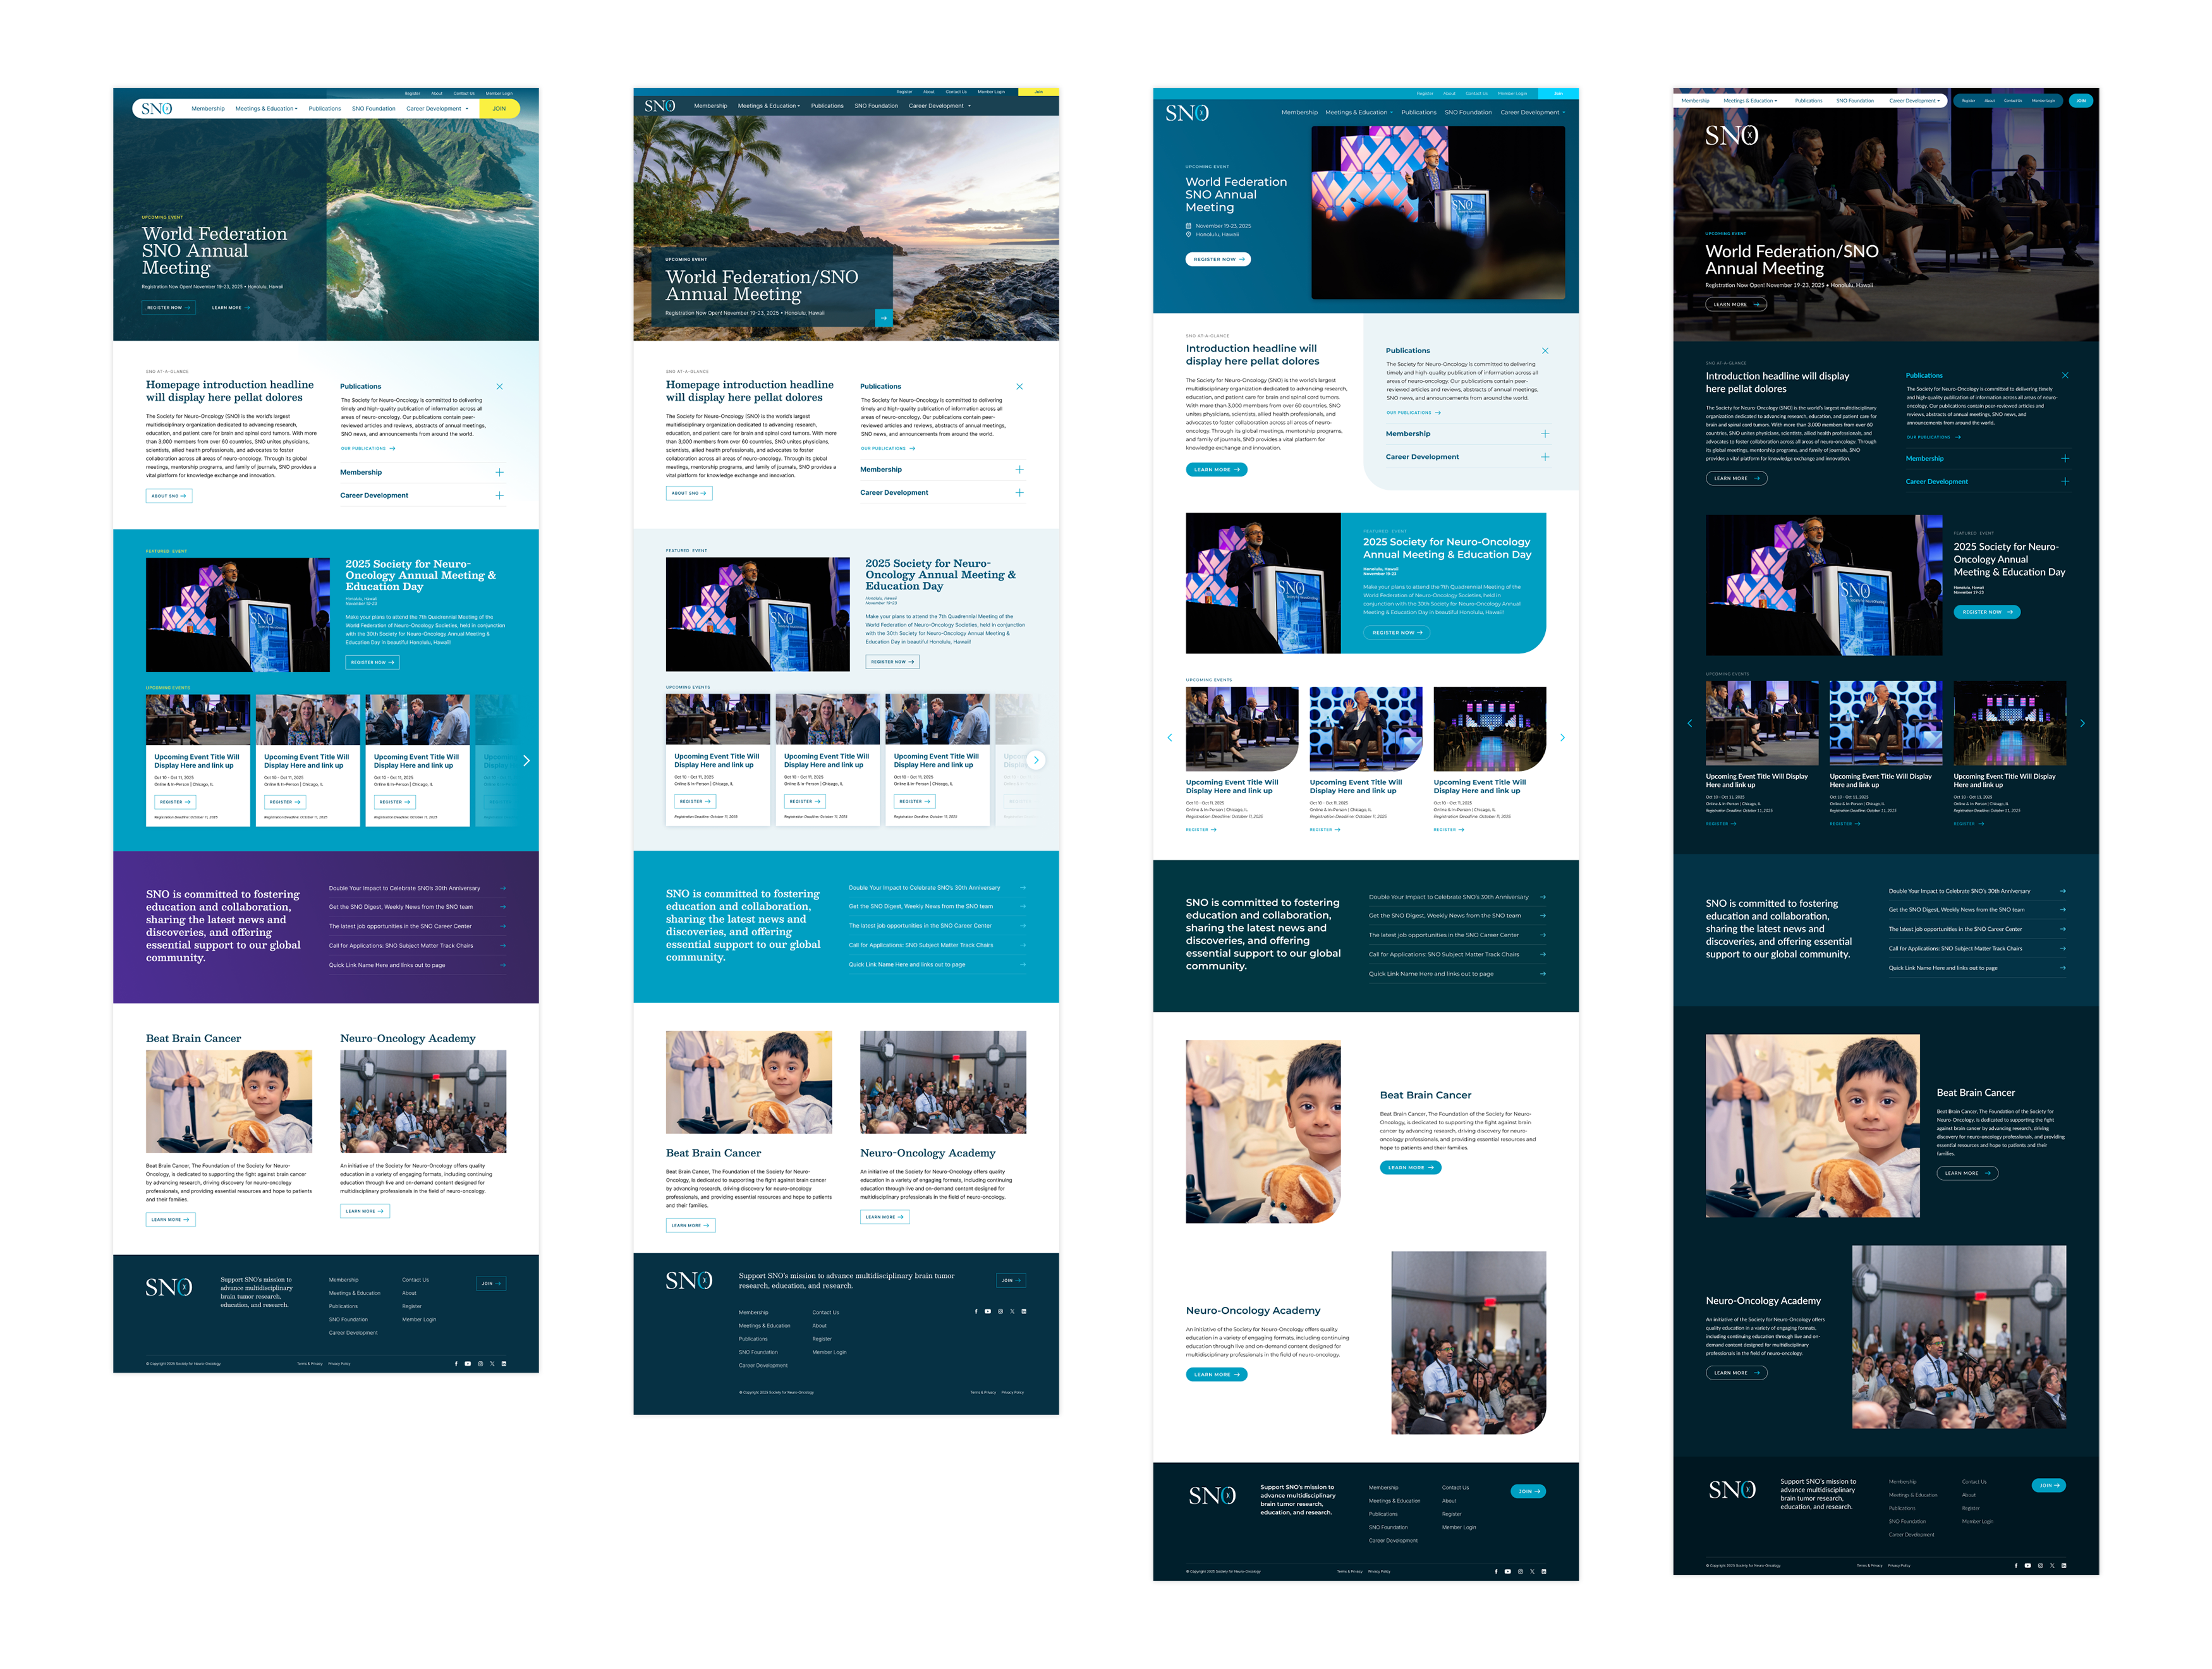
Task: Advance events carousel arrow in palm-beach mockup
Action: click(1036, 760)
